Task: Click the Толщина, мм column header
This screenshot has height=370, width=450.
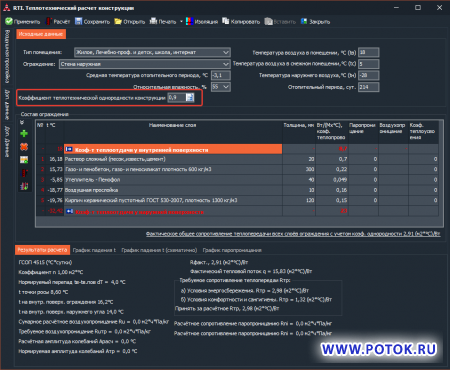Action: click(x=299, y=132)
